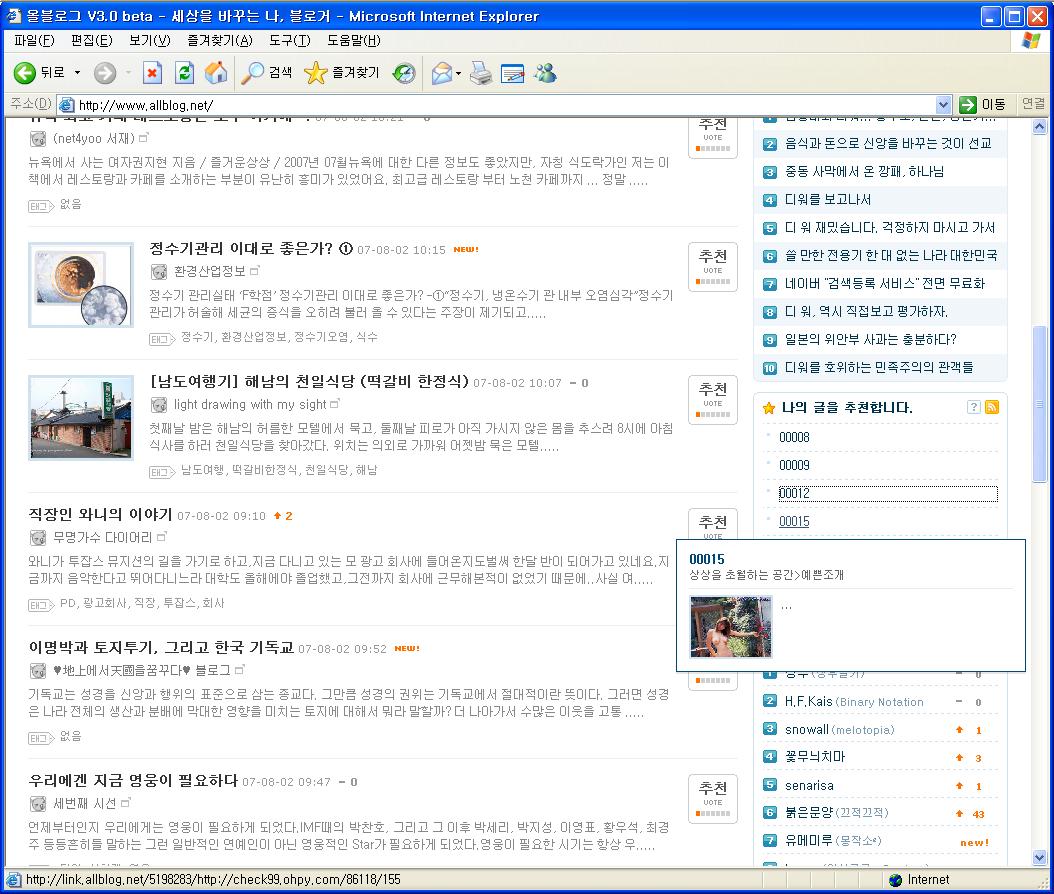
Task: Click the 이동 Go button
Action: pyautogui.click(x=982, y=104)
